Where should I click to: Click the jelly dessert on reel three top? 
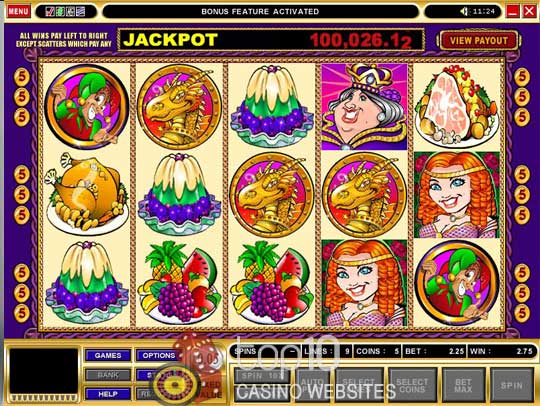click(x=272, y=107)
